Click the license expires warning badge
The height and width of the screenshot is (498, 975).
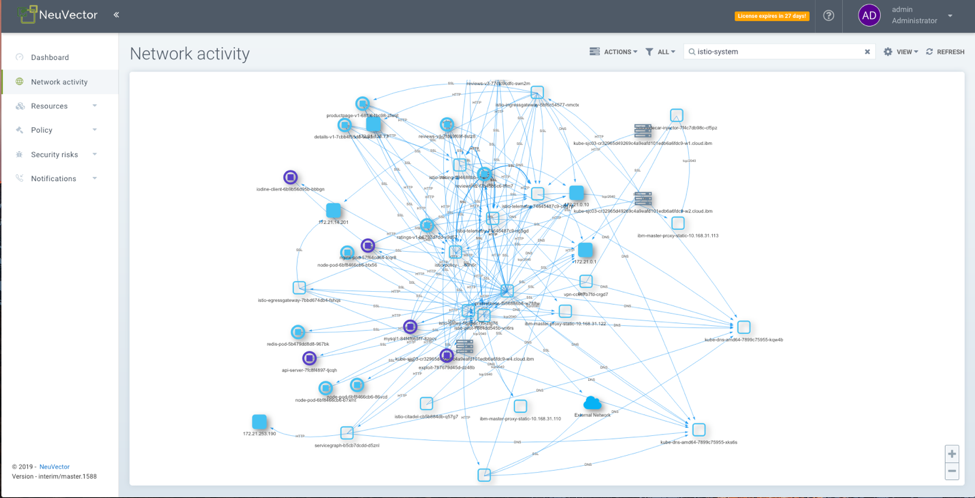(x=771, y=16)
